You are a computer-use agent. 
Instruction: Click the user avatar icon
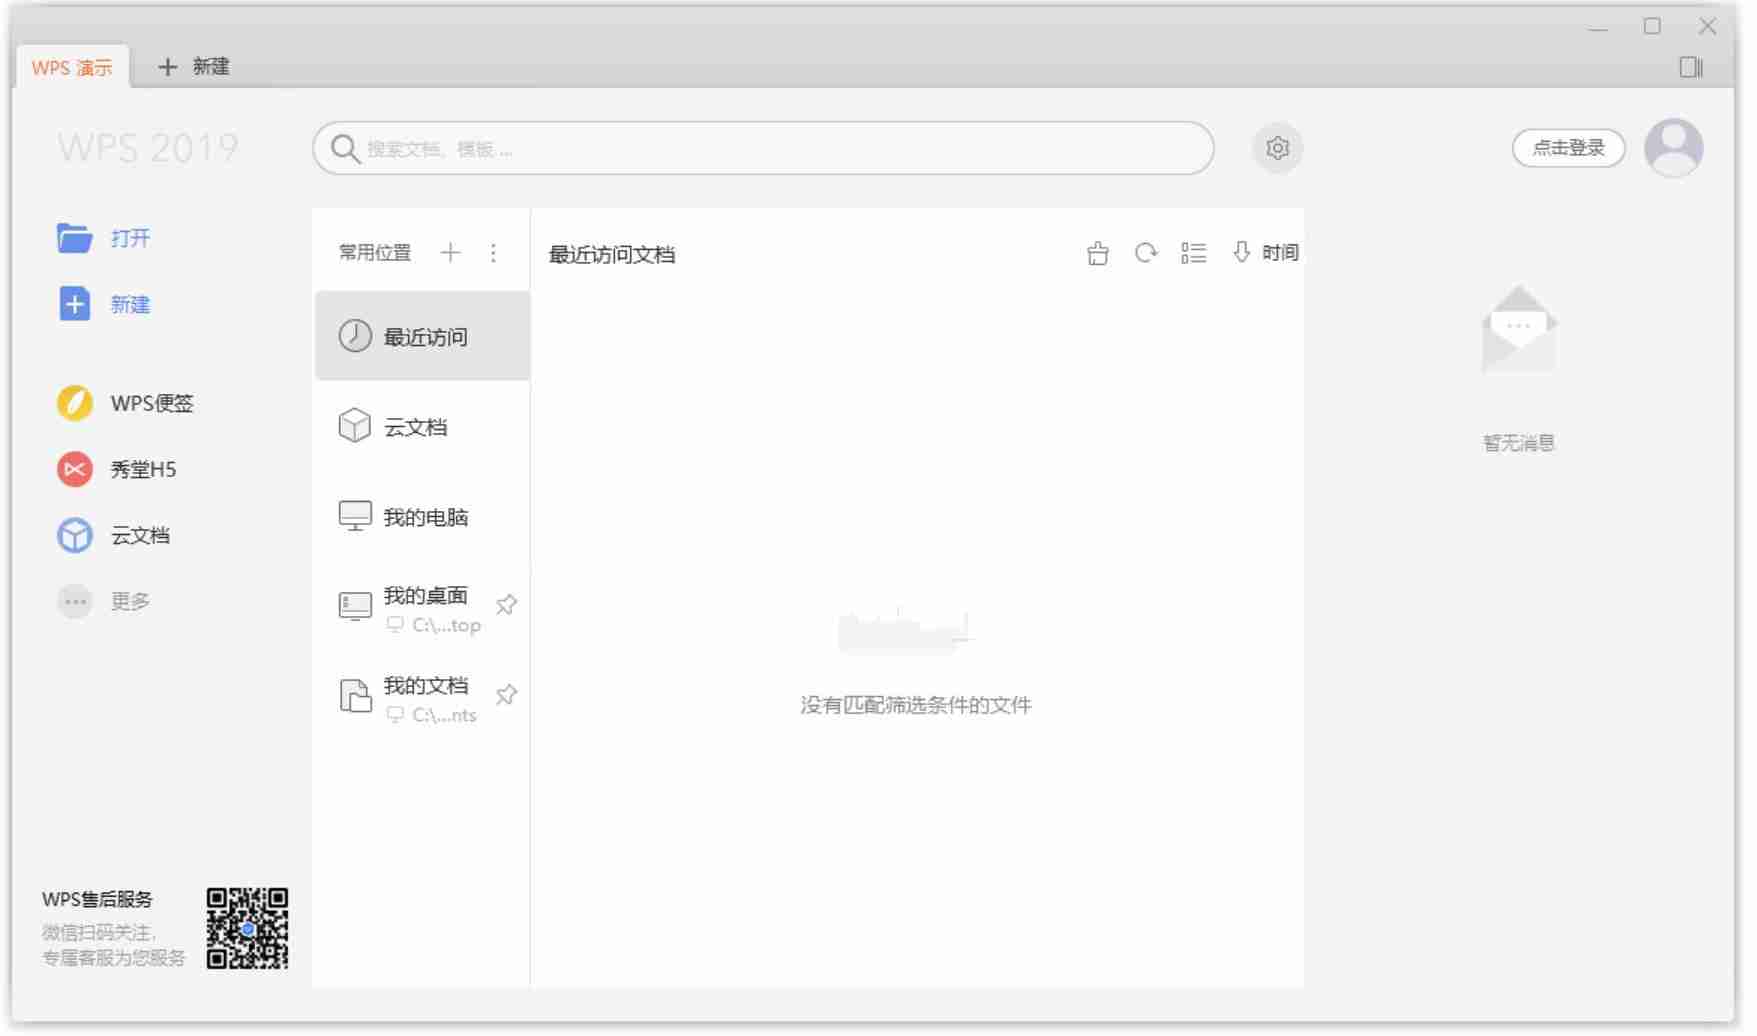point(1673,148)
